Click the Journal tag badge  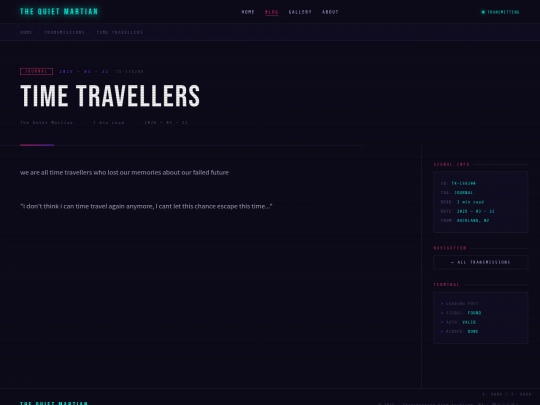pos(37,71)
